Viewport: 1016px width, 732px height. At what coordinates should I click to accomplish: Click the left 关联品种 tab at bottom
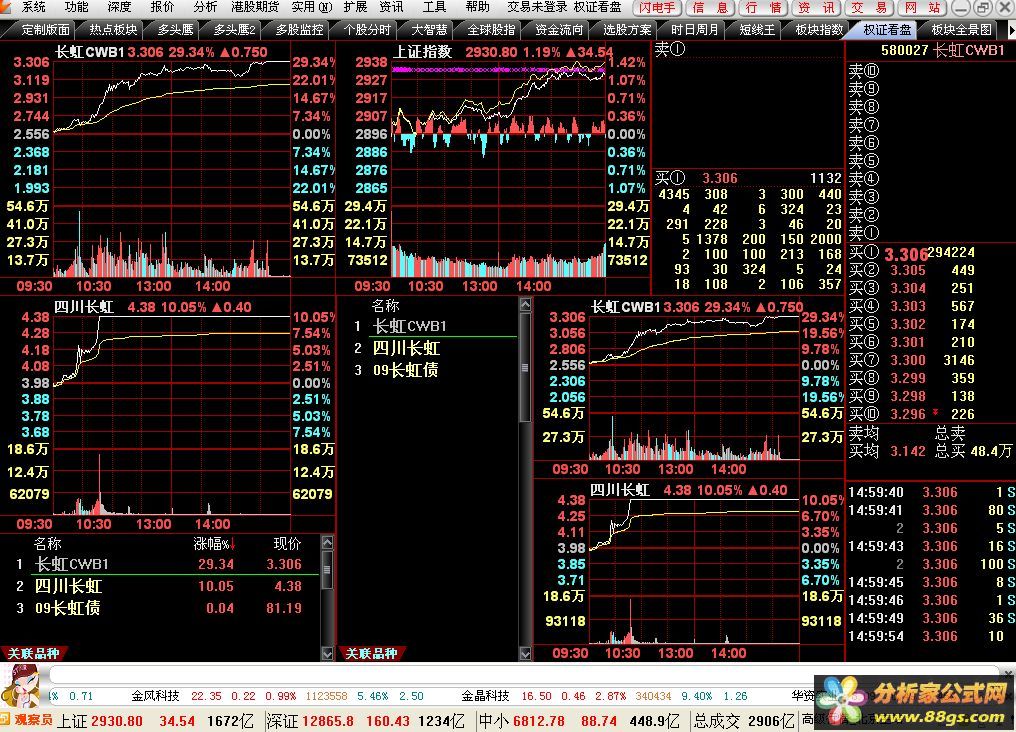click(33, 654)
